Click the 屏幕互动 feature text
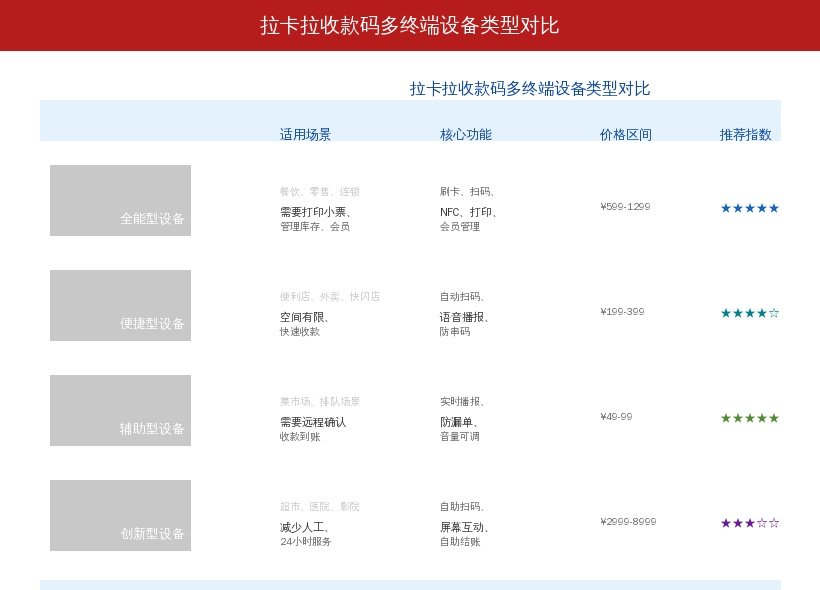 464,527
